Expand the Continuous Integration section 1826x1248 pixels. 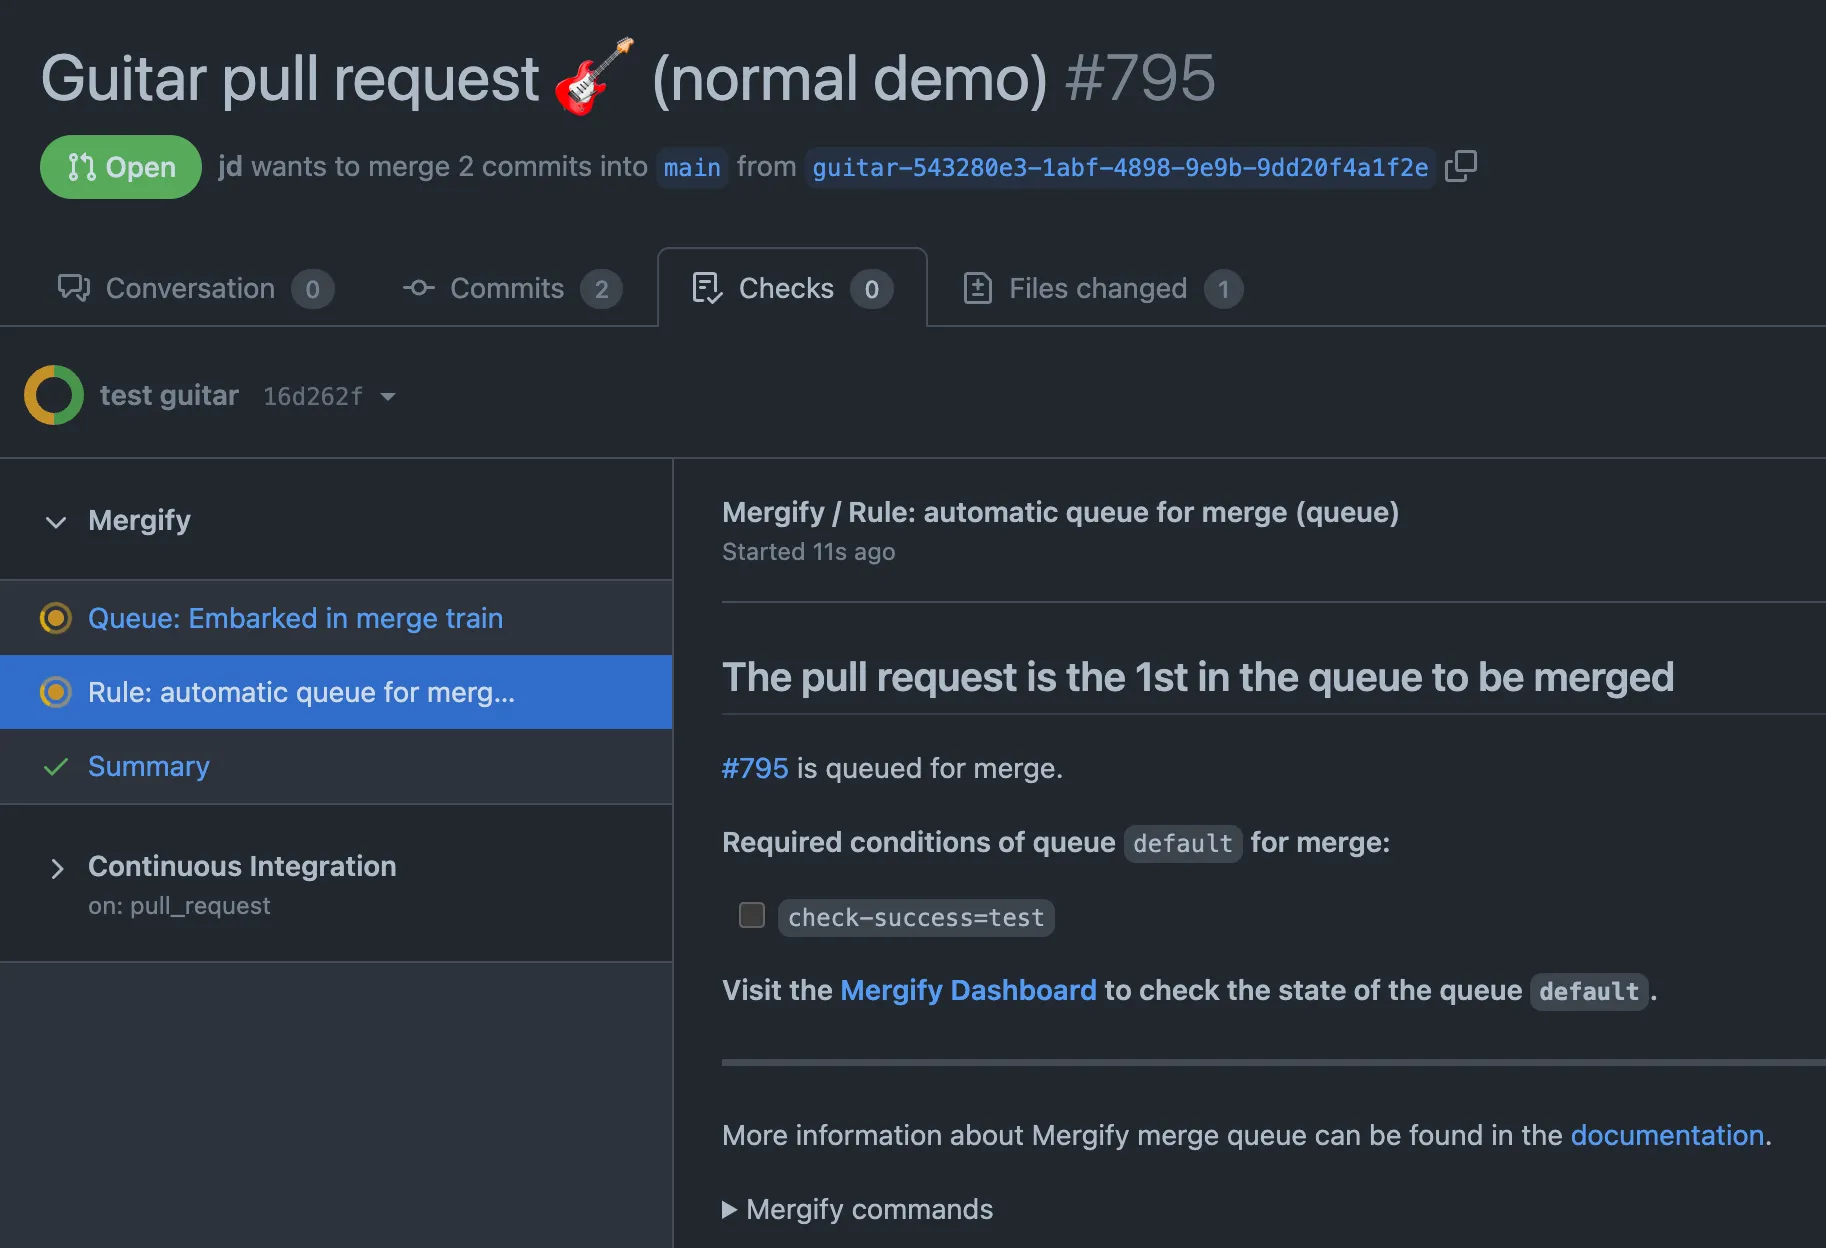pos(57,868)
